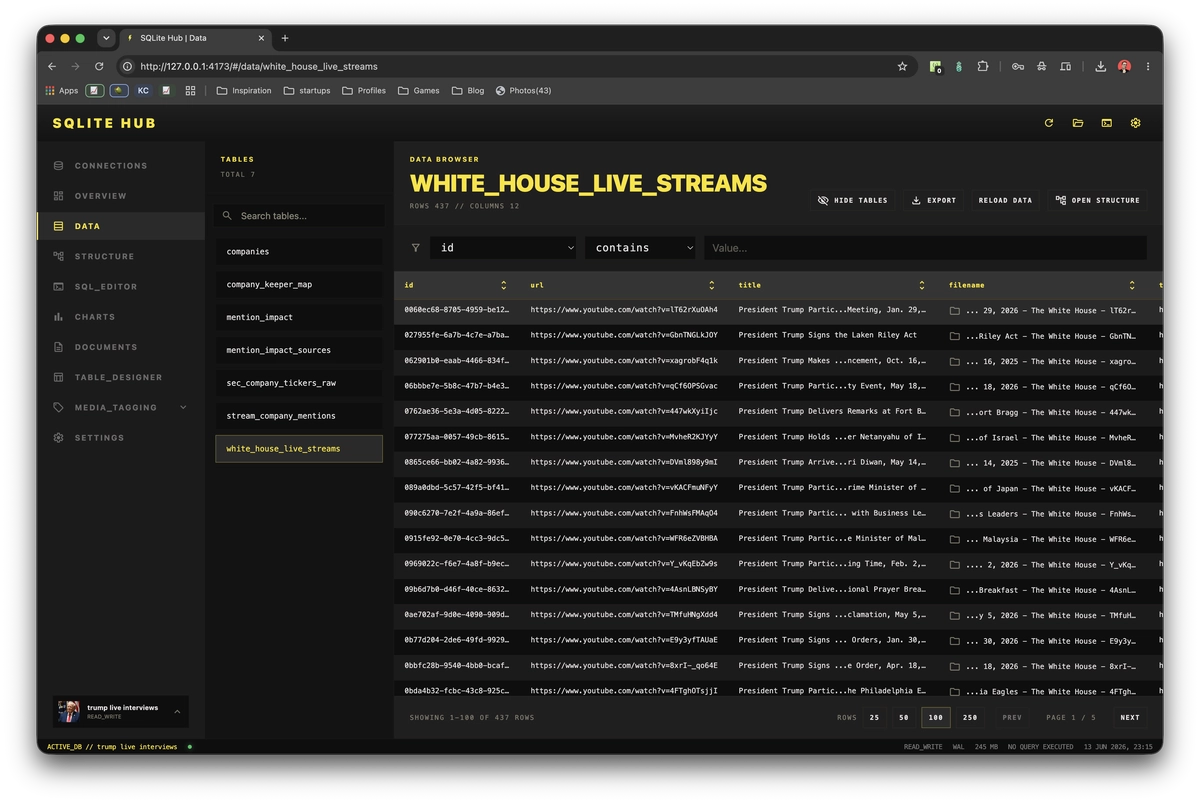Set rows per page to 25
The height and width of the screenshot is (803, 1200).
(874, 717)
